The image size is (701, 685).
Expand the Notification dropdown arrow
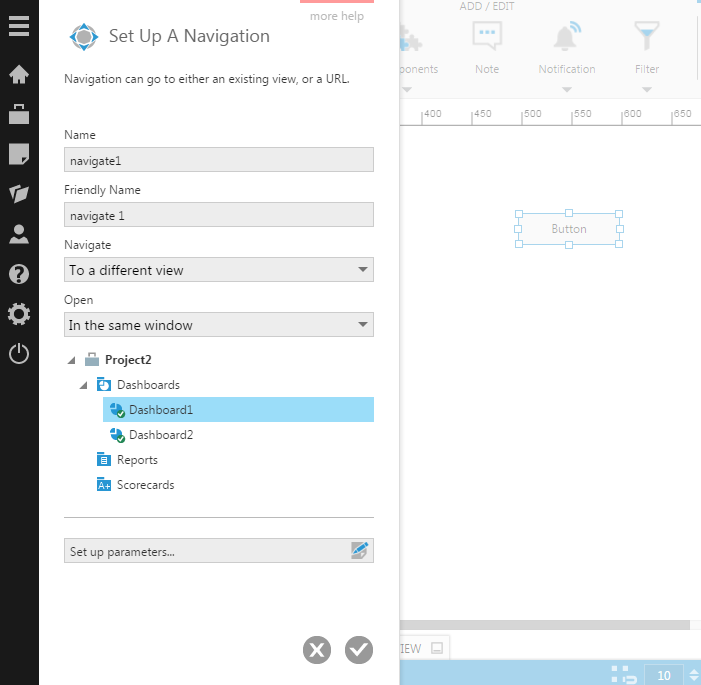pos(567,90)
